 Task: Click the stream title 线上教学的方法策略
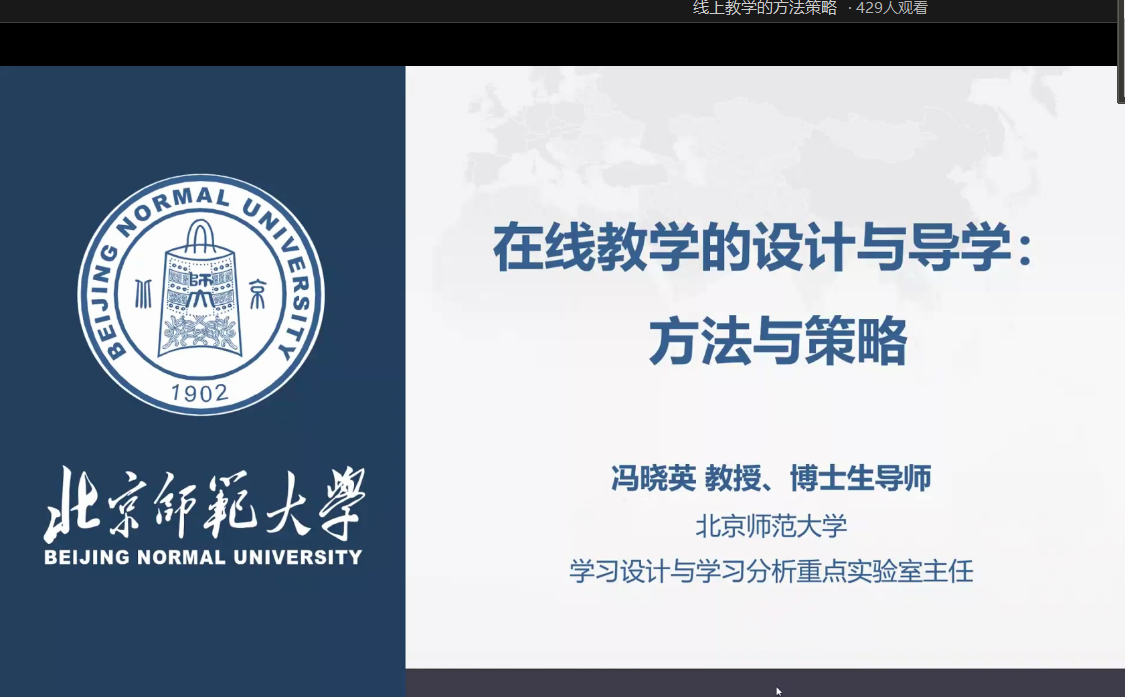click(x=764, y=9)
